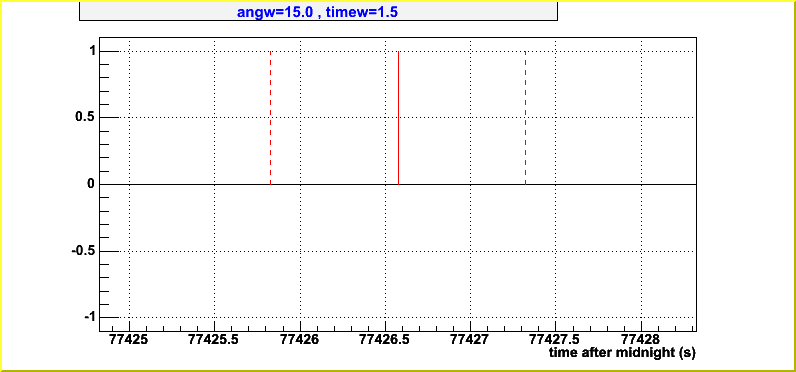Click the left dashed red line
This screenshot has width=796, height=372.
point(271,118)
